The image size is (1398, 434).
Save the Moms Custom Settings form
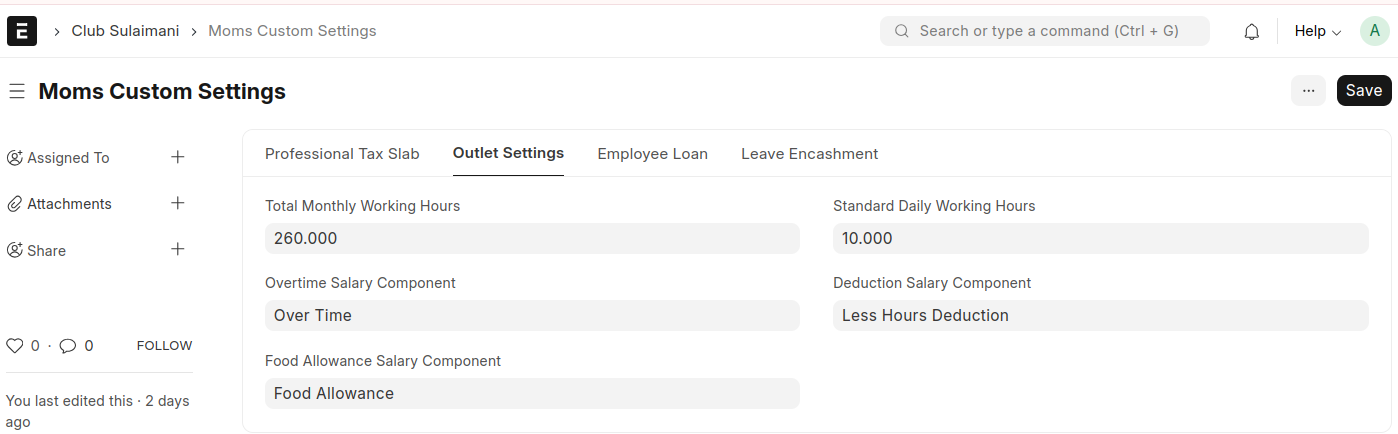click(x=1363, y=91)
